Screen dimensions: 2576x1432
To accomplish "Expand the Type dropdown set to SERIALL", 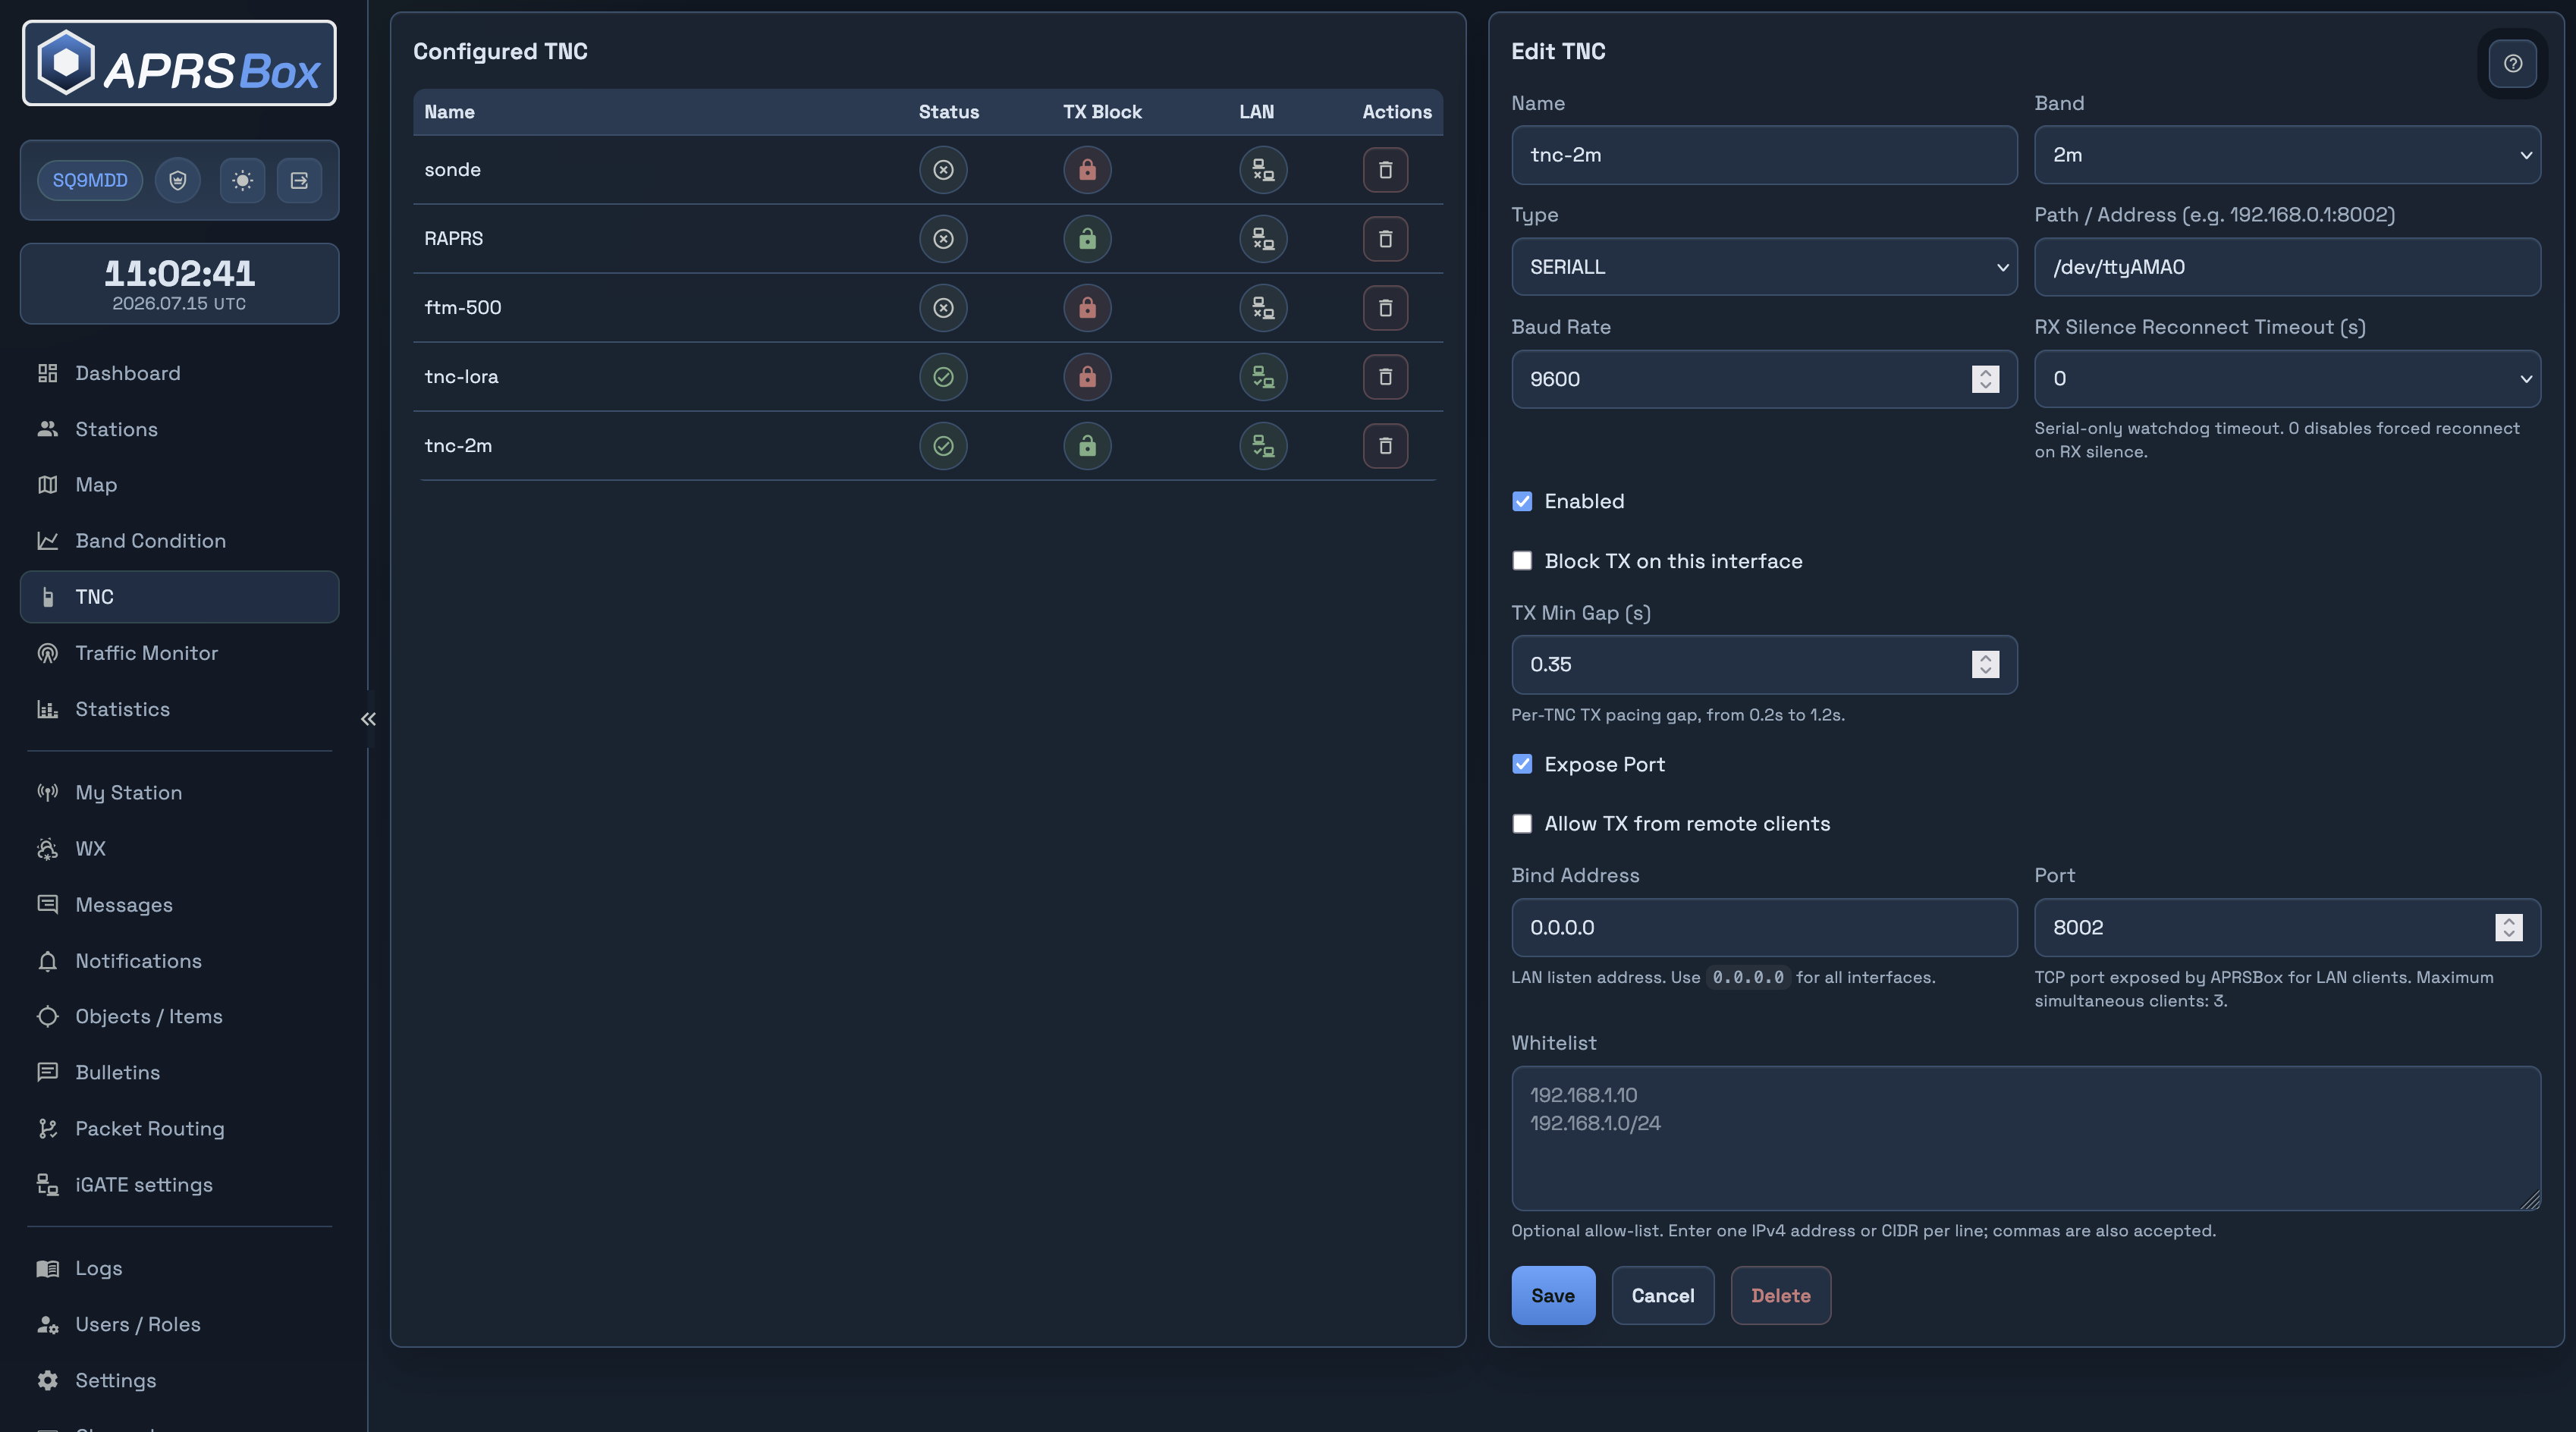I will (x=1764, y=267).
